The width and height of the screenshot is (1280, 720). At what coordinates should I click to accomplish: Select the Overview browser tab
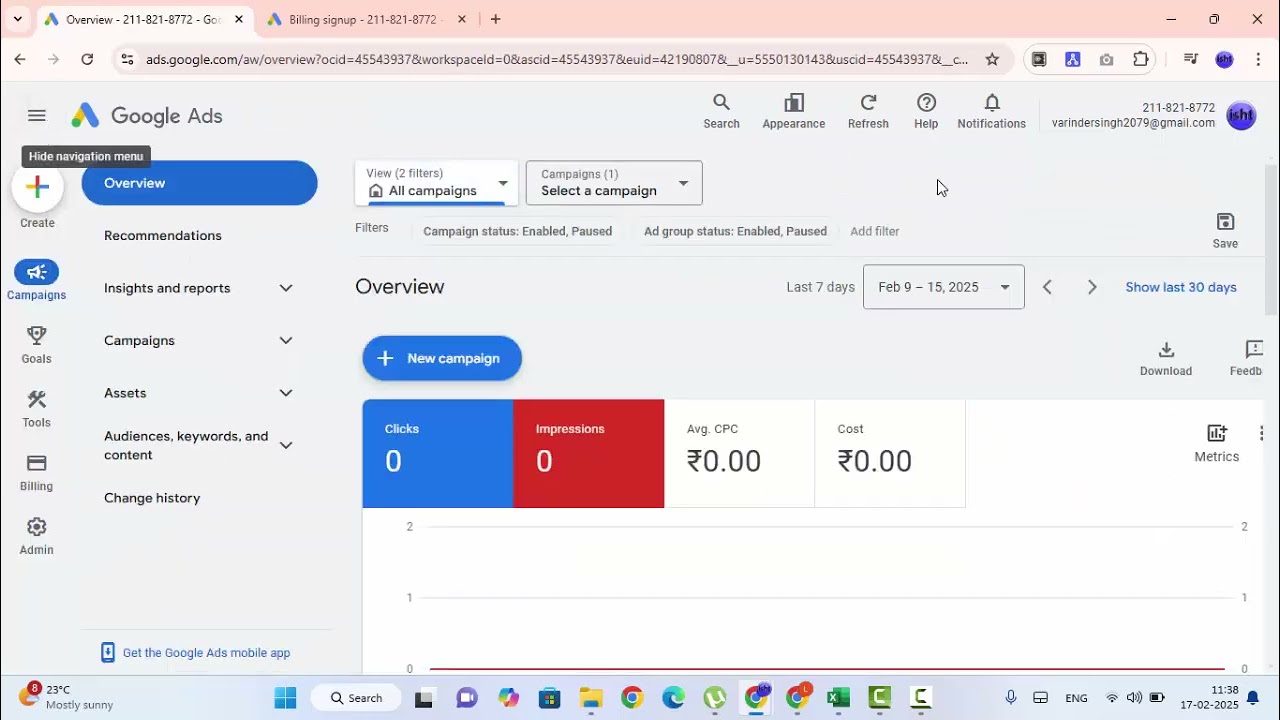142,19
